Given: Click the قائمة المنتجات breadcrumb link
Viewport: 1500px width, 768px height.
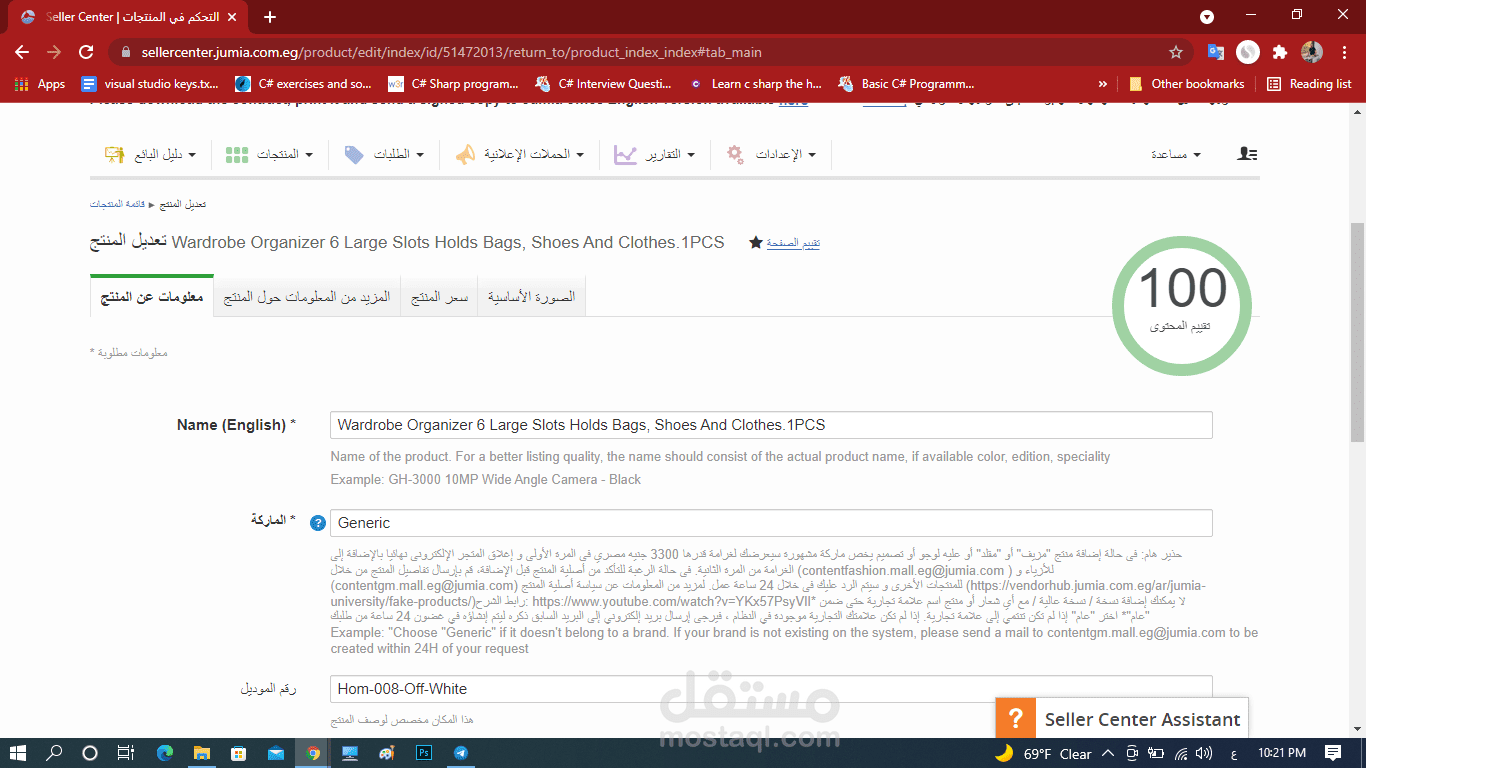Looking at the screenshot, I should (117, 204).
